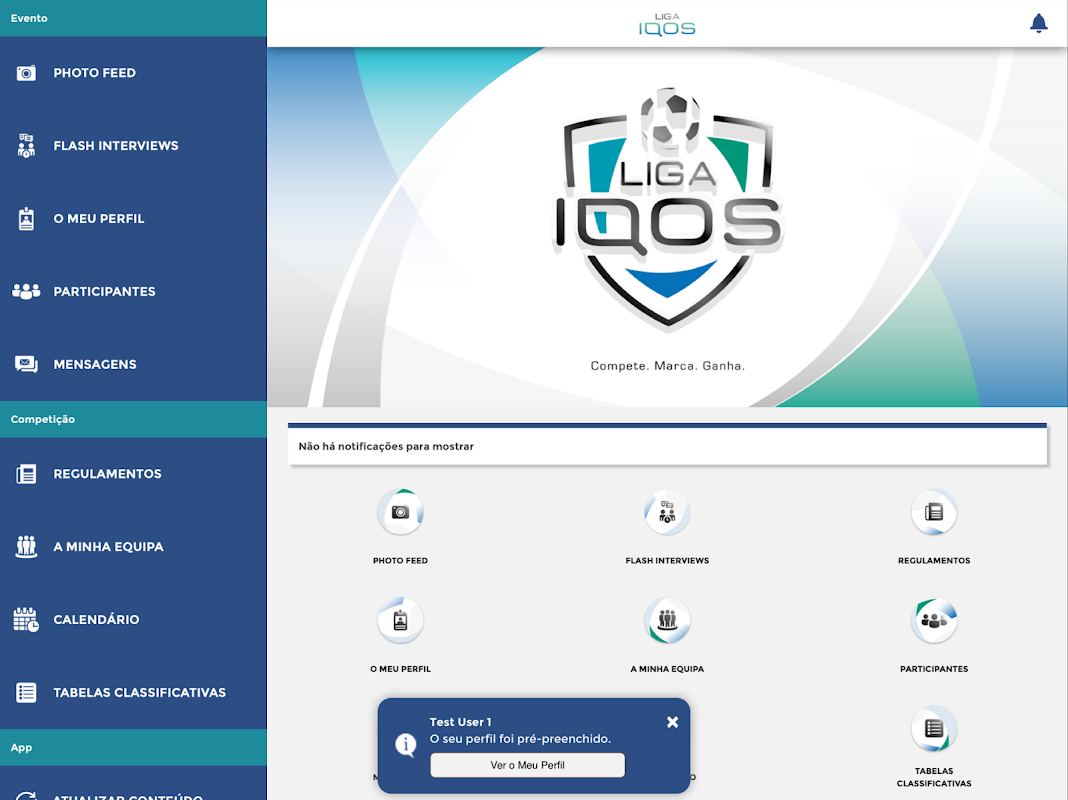This screenshot has width=1068, height=800.
Task: Select MENSAGENS menu label in sidebar
Action: click(x=95, y=364)
